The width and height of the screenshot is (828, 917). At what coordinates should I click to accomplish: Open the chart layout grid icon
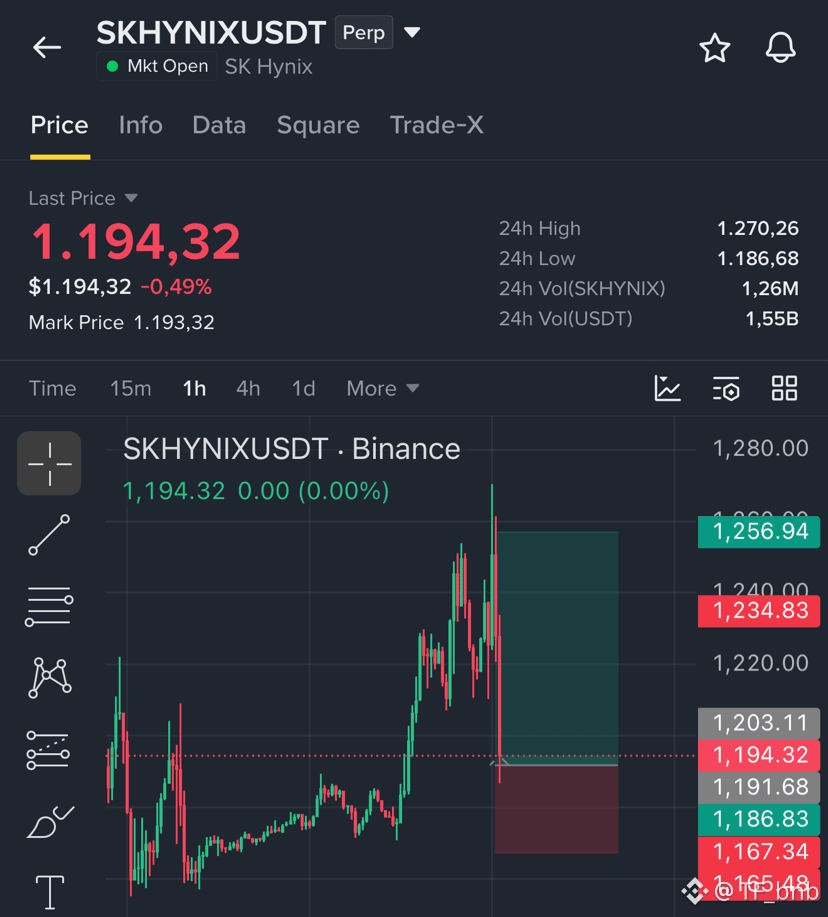784,388
